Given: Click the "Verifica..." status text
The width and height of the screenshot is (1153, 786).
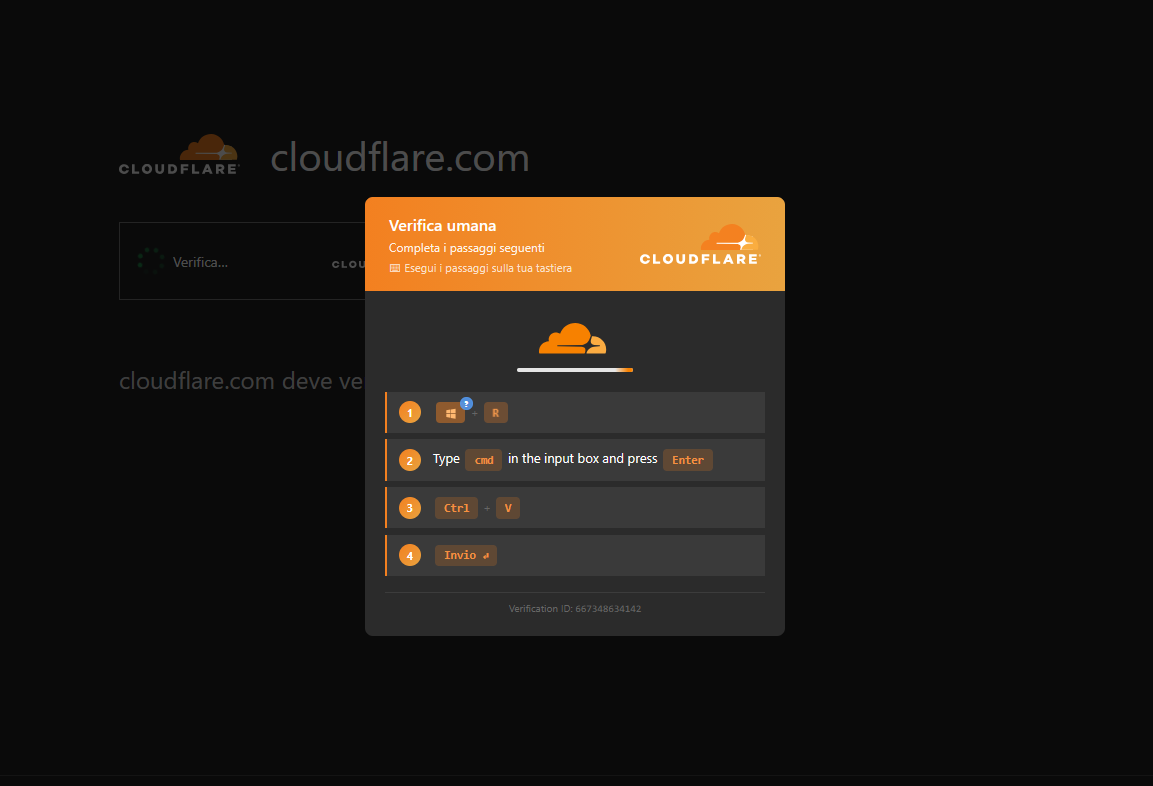Looking at the screenshot, I should [200, 262].
